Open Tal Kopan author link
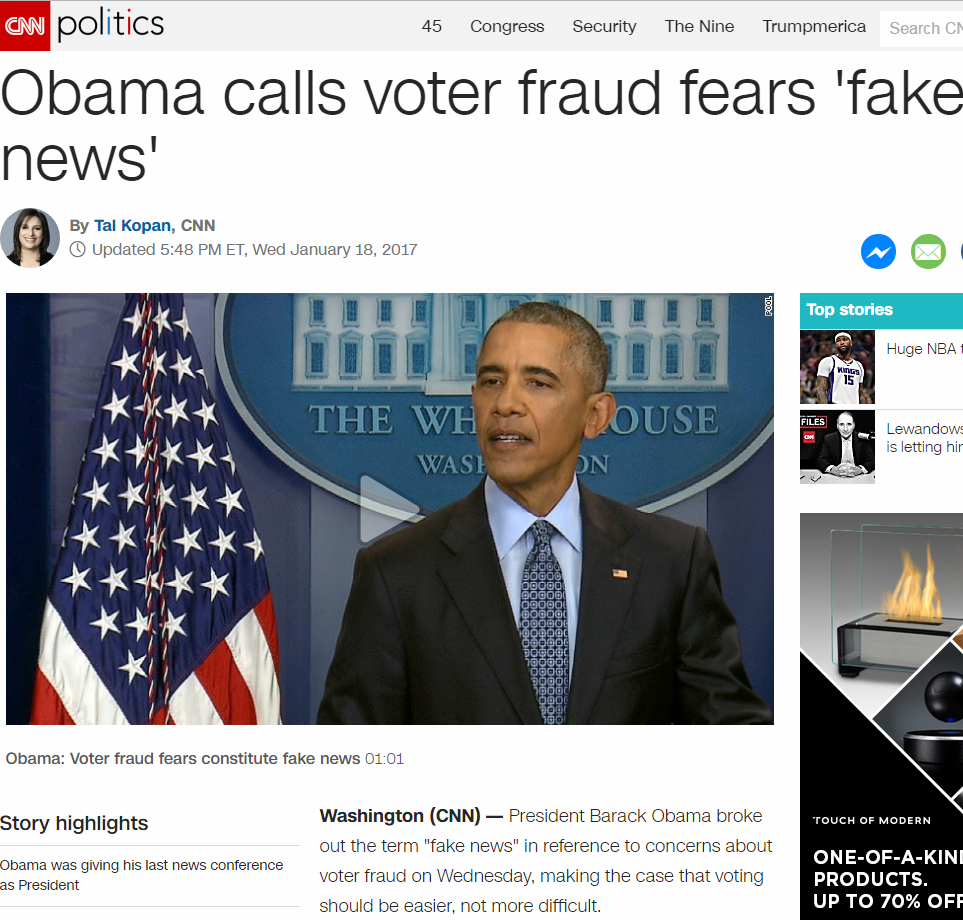963x920 pixels. coord(132,225)
